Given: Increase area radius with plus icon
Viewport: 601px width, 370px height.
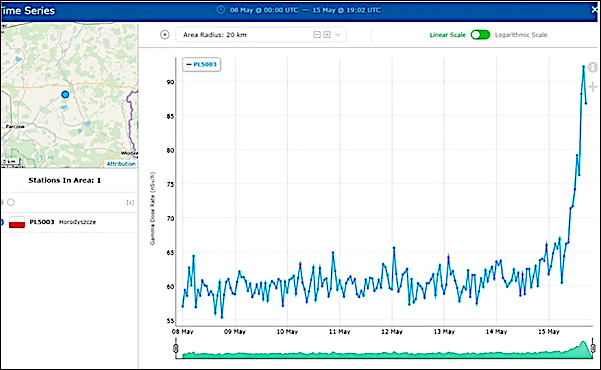Looking at the screenshot, I should click(x=327, y=35).
